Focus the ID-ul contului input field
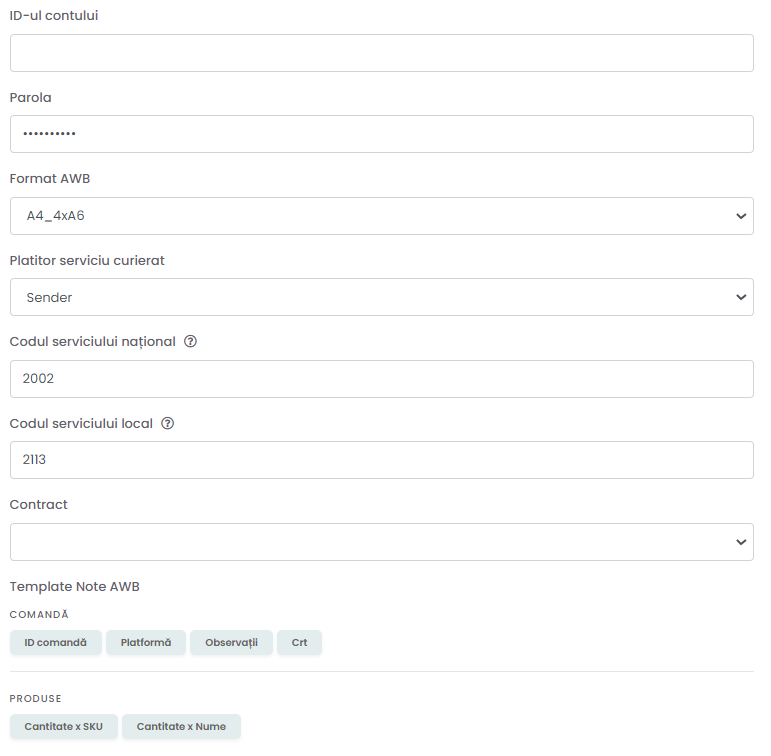771x756 pixels. (382, 53)
